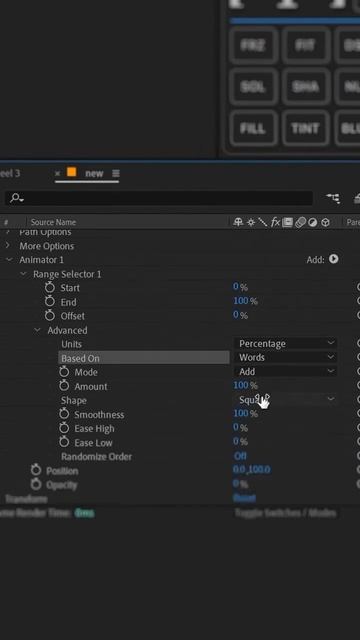Collapse Range Selector 1

pos(23,273)
